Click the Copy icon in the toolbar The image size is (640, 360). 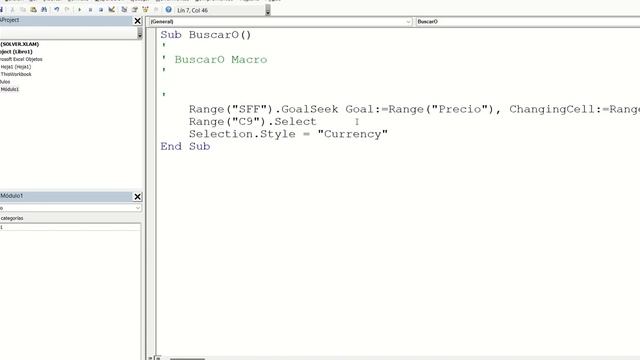pyautogui.click(x=23, y=10)
